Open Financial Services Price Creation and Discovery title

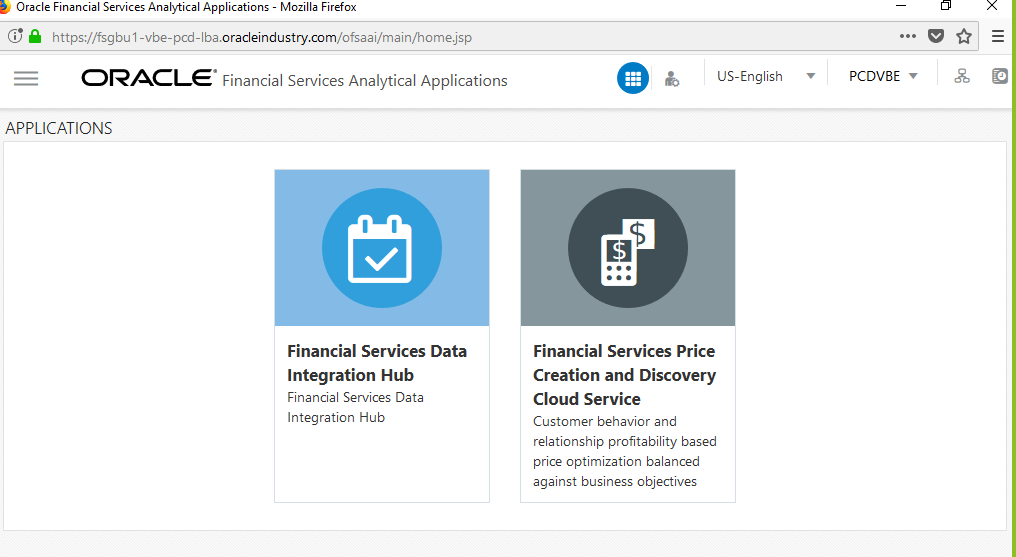(x=625, y=375)
